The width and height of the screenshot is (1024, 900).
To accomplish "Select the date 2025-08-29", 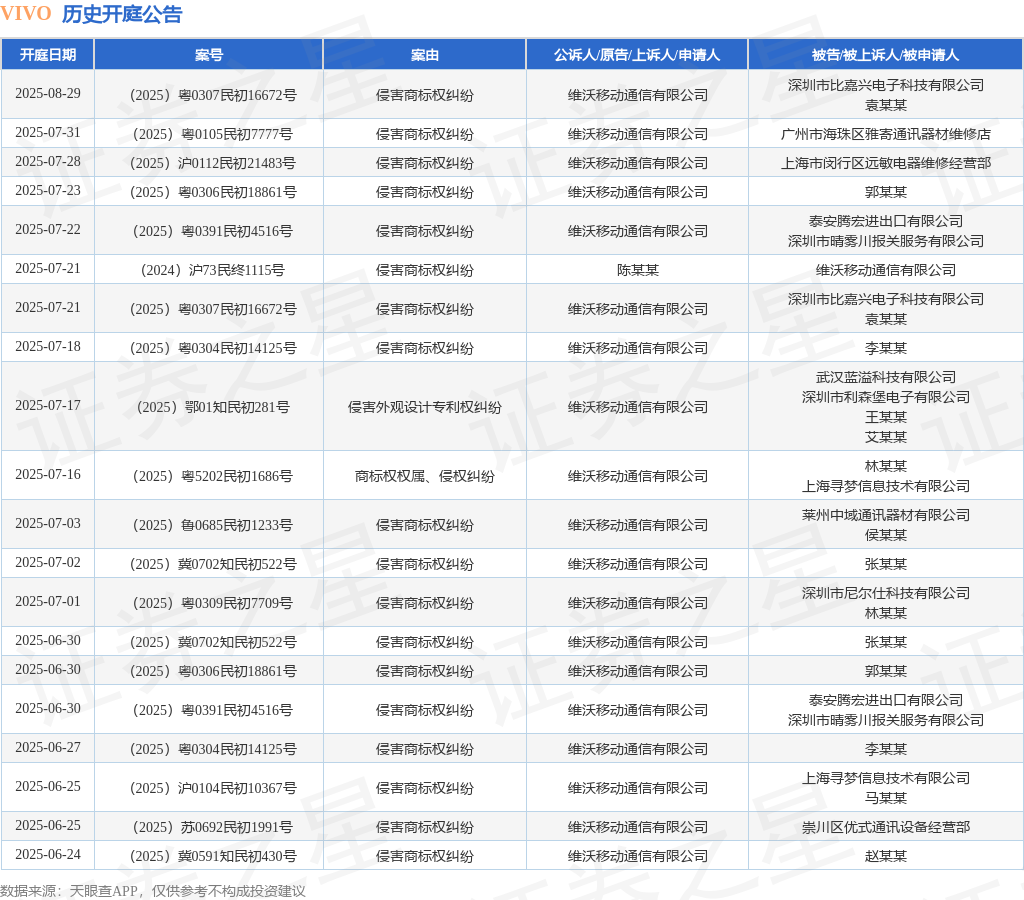I will 48,93.
